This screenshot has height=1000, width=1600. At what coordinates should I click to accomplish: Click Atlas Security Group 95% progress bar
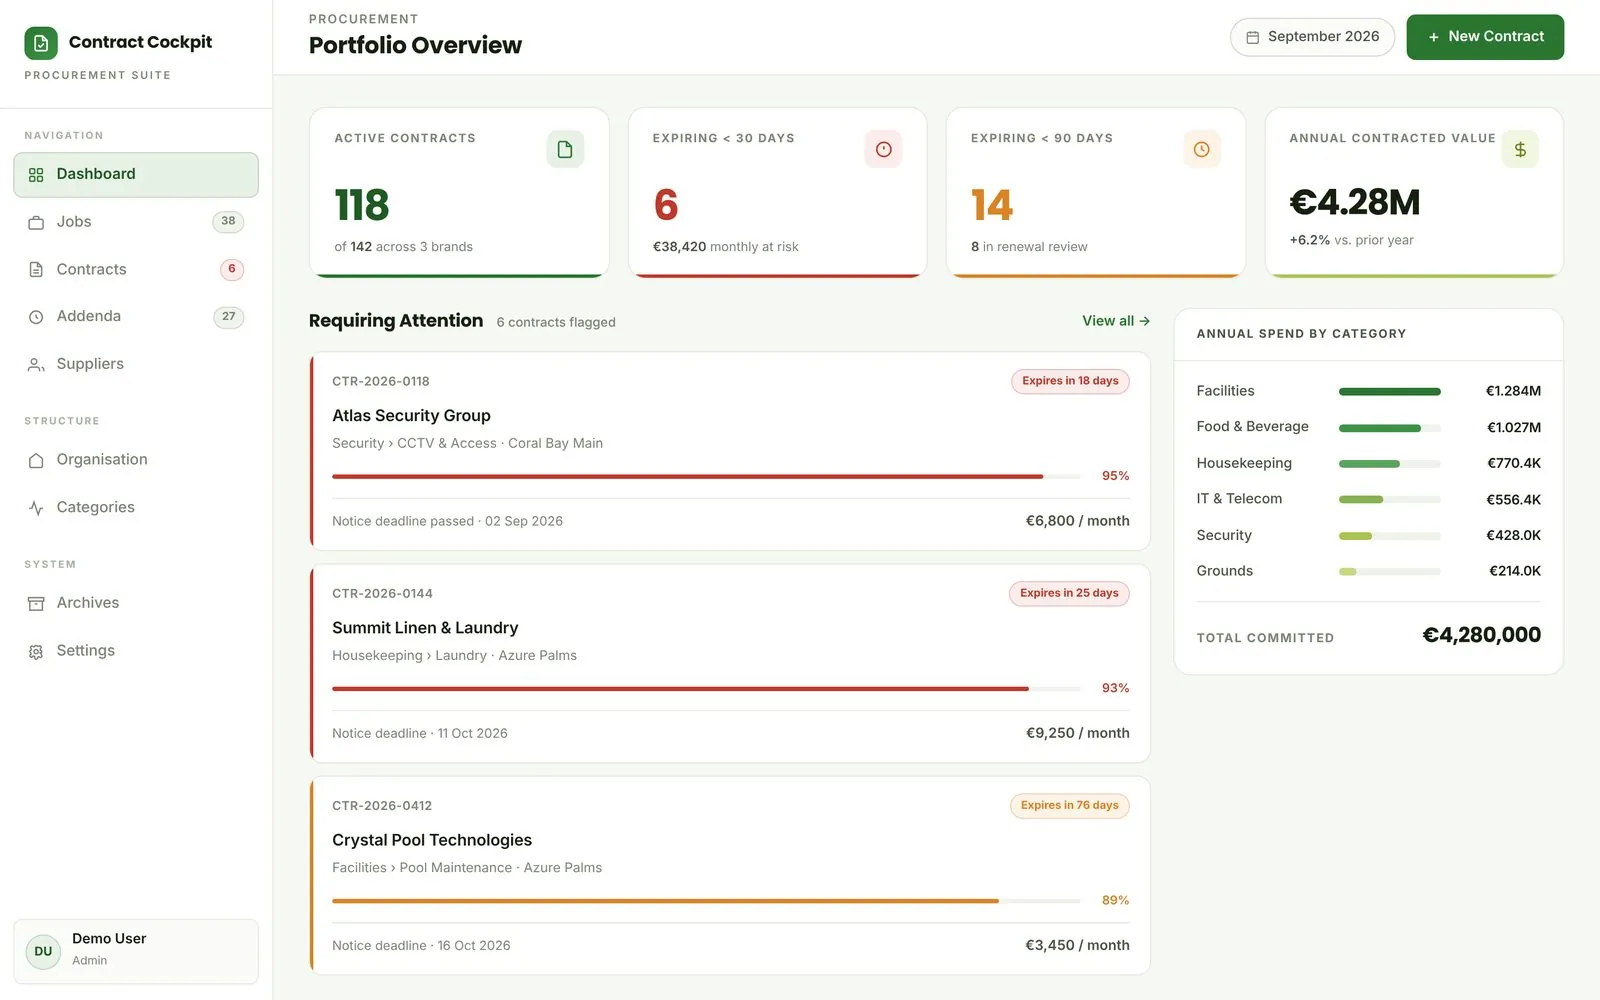click(x=706, y=476)
